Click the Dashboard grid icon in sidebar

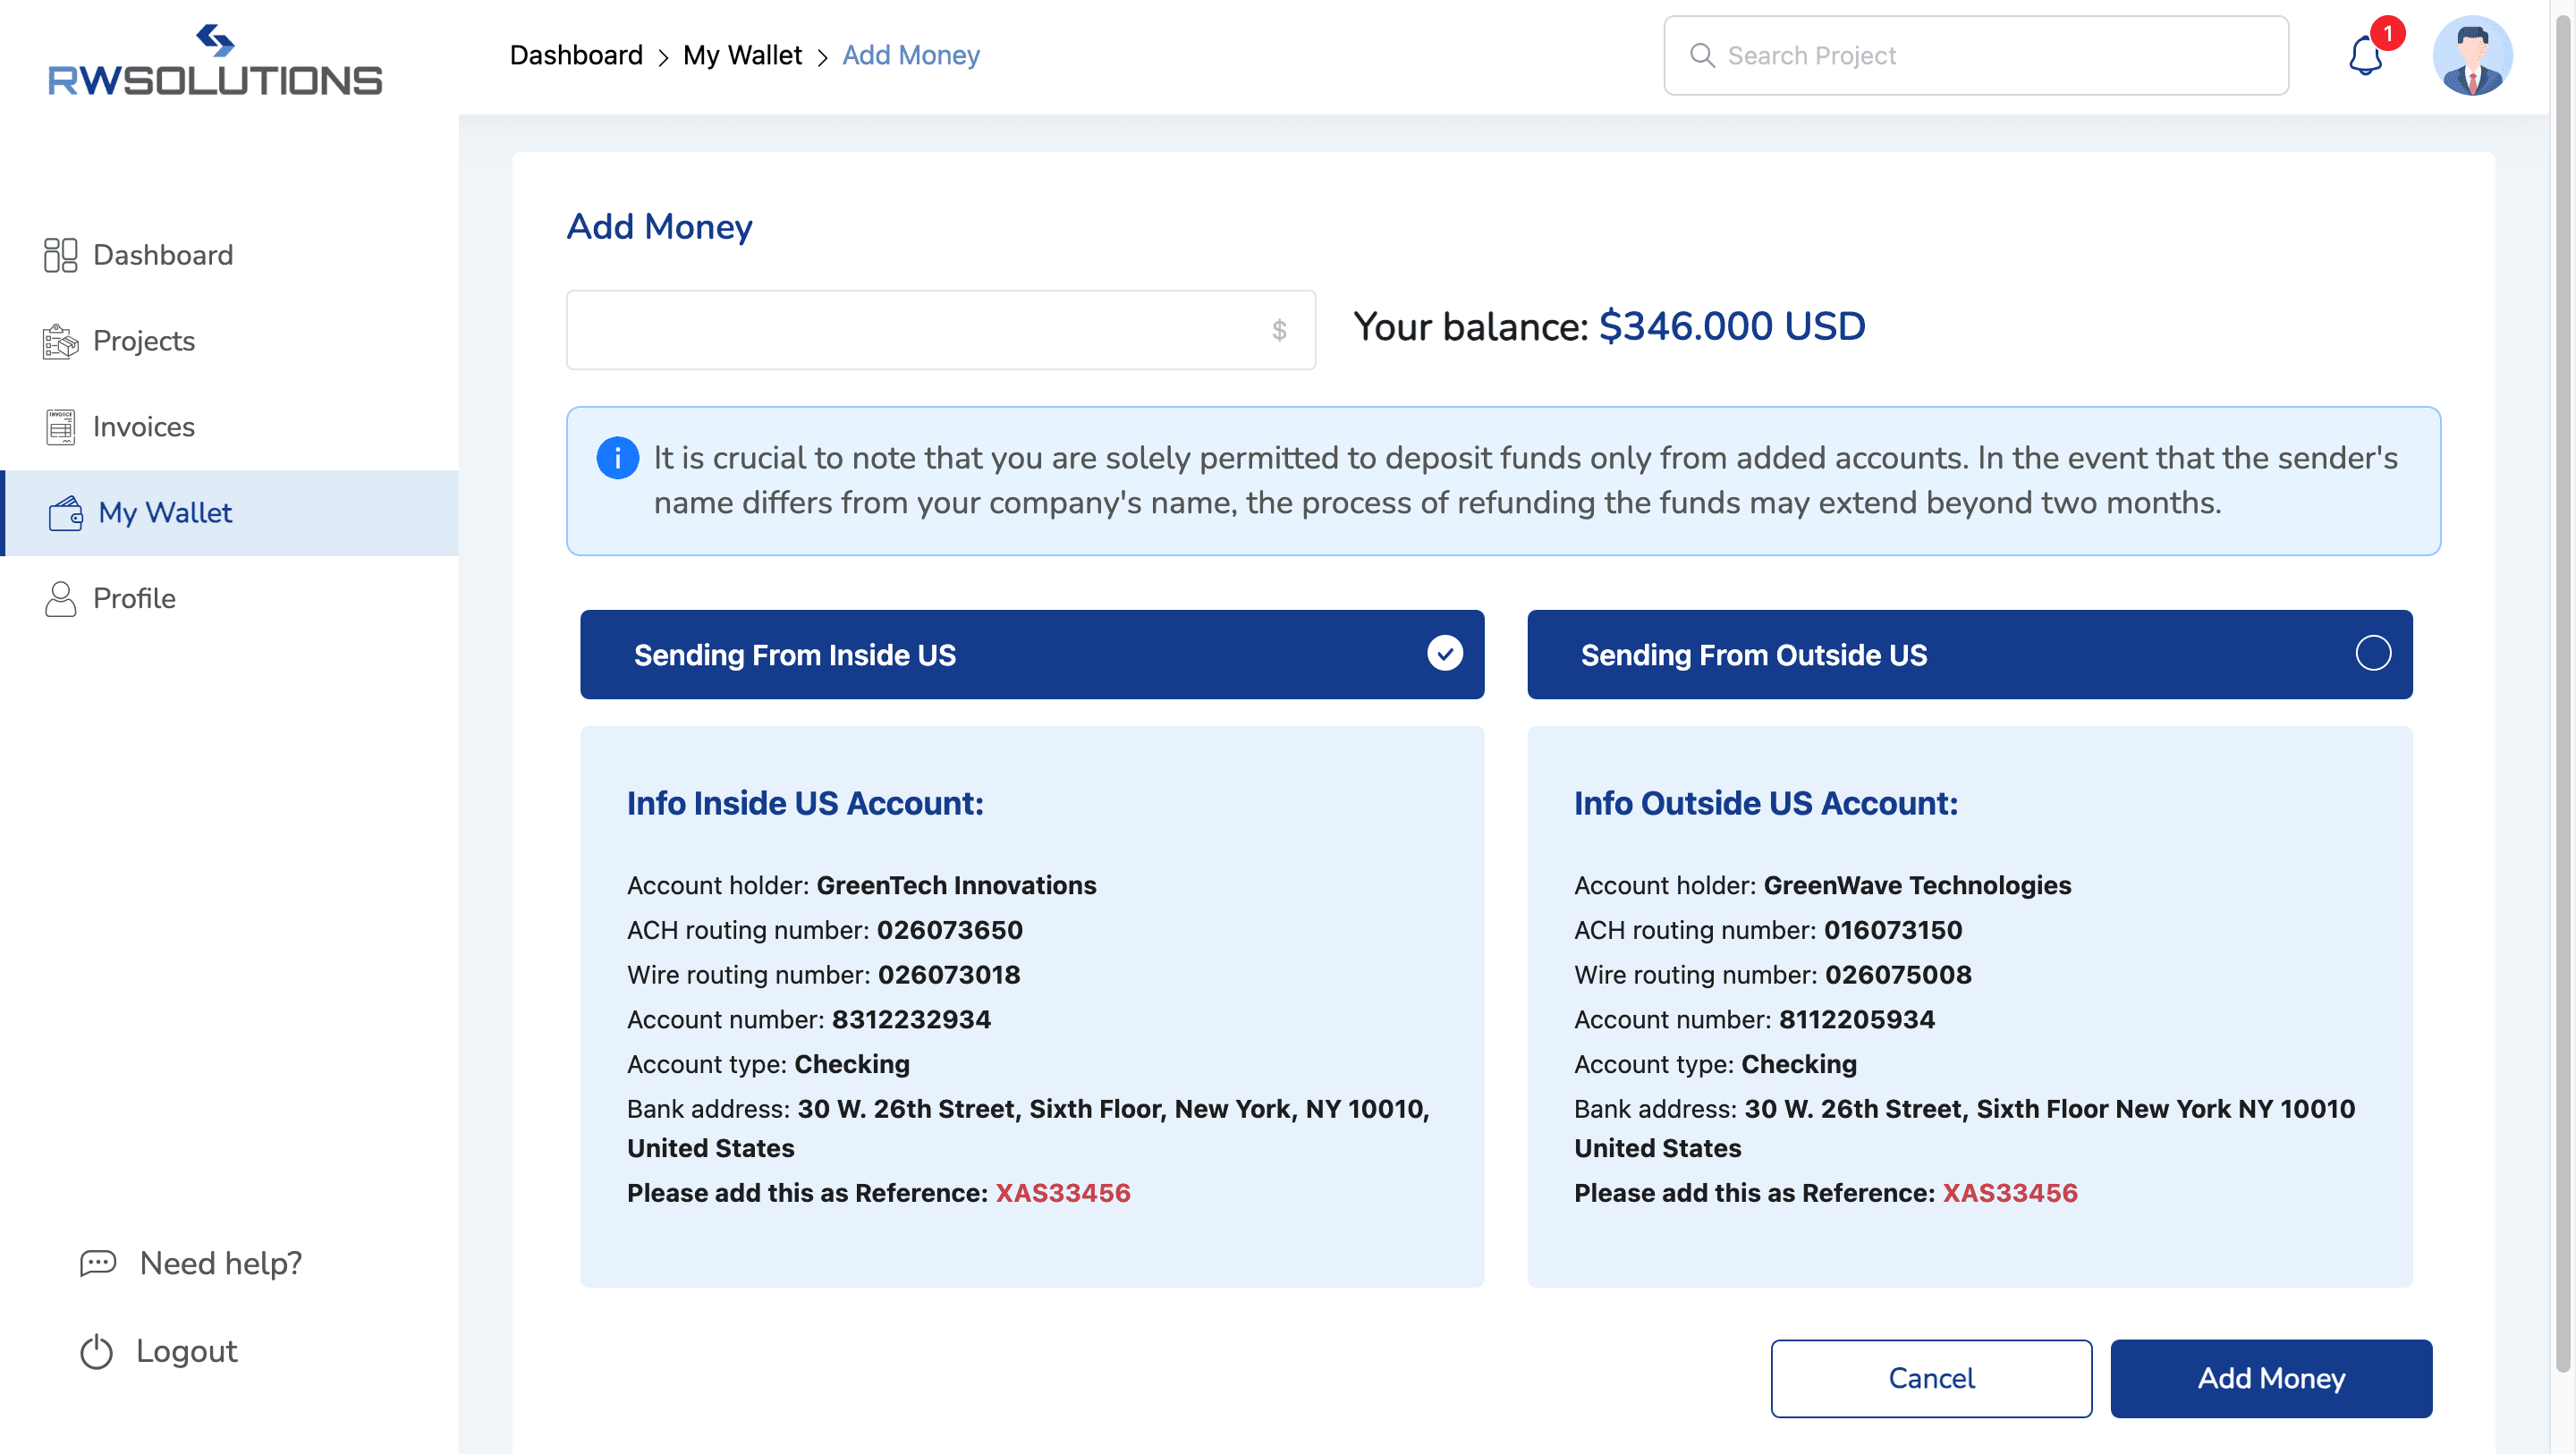[x=60, y=255]
